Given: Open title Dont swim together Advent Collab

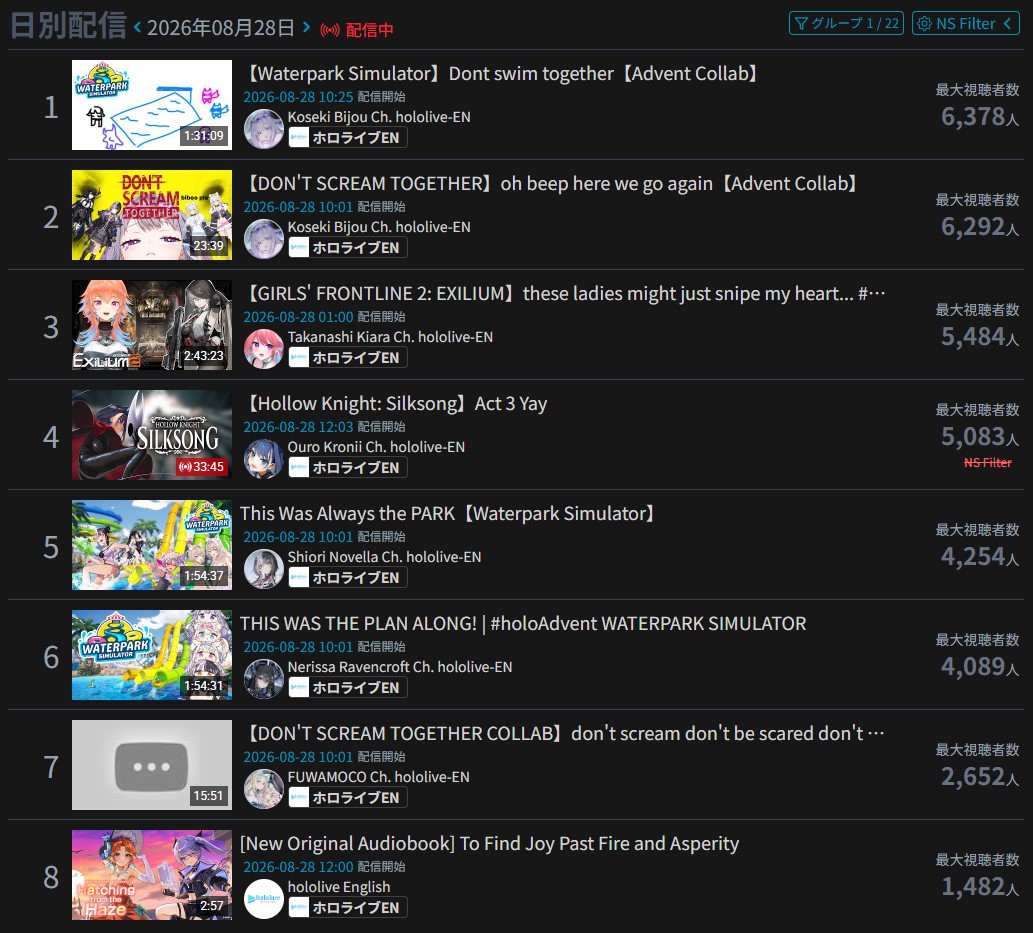Looking at the screenshot, I should click(x=501, y=73).
